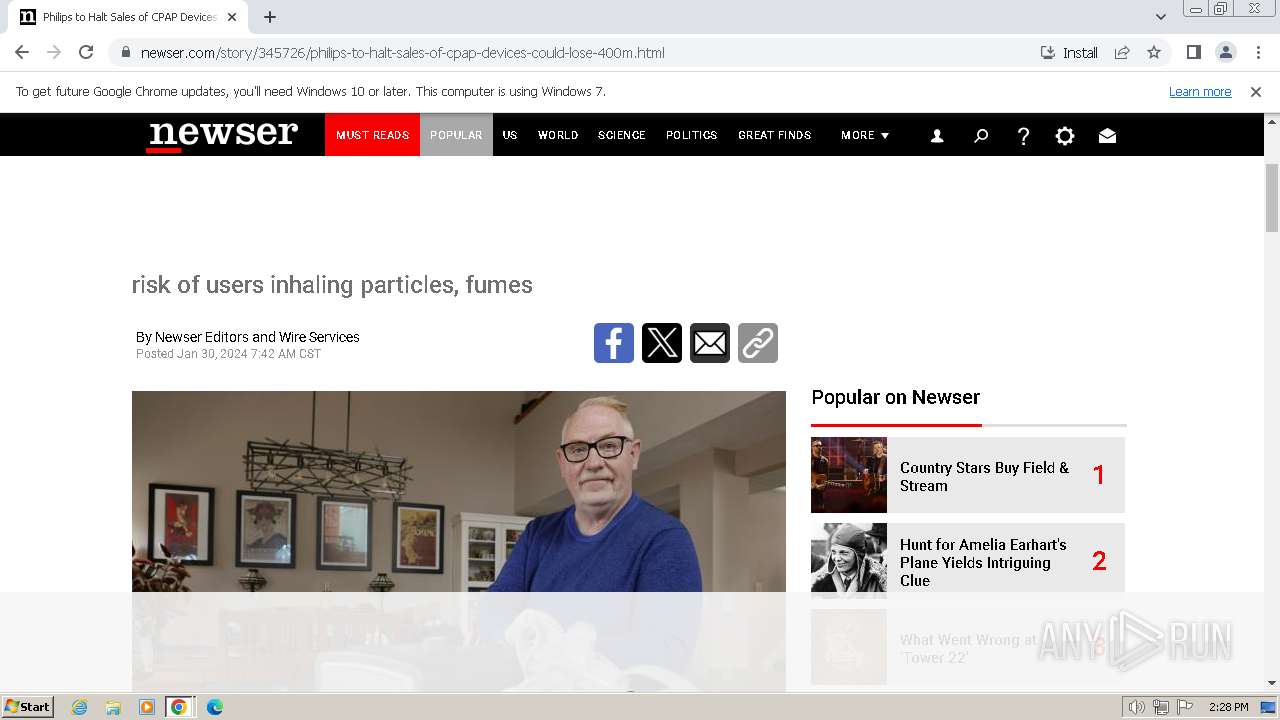Expand the MORE menu in Newser nav
The image size is (1280, 720).
tap(865, 135)
